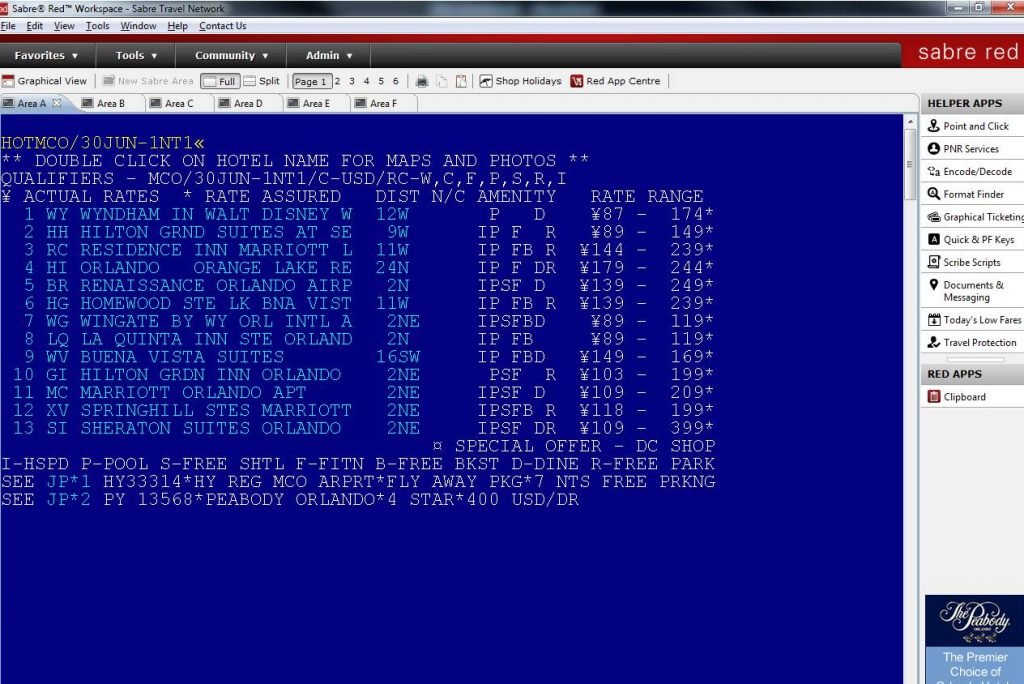This screenshot has width=1024, height=684.
Task: Open Graphical Ticketing helper app
Action: pos(976,217)
